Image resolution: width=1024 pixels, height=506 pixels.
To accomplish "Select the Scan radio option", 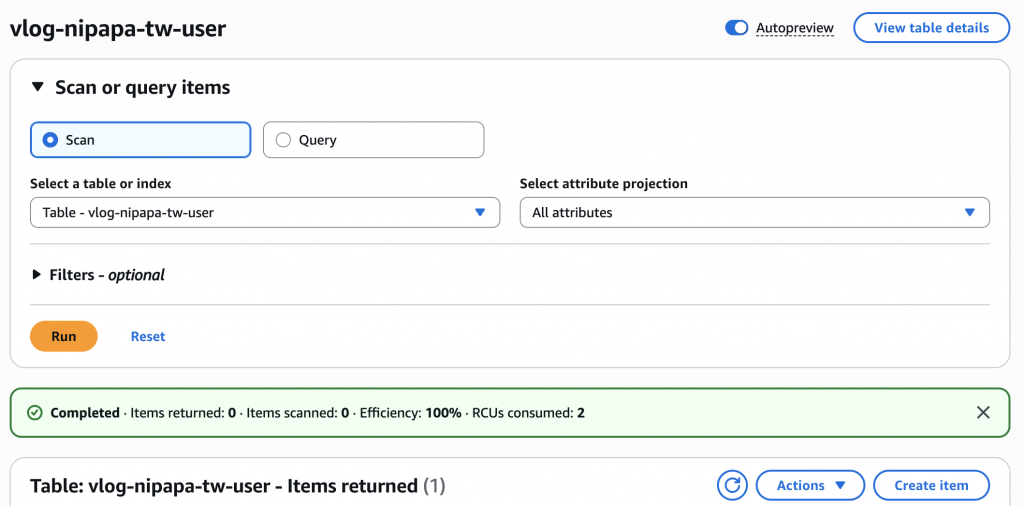I will pyautogui.click(x=50, y=140).
